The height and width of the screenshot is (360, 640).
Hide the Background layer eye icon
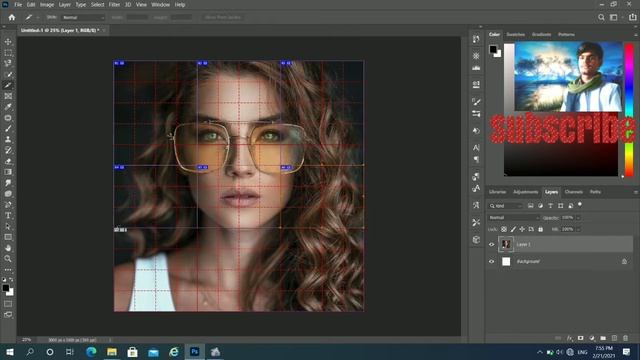tap(491, 262)
